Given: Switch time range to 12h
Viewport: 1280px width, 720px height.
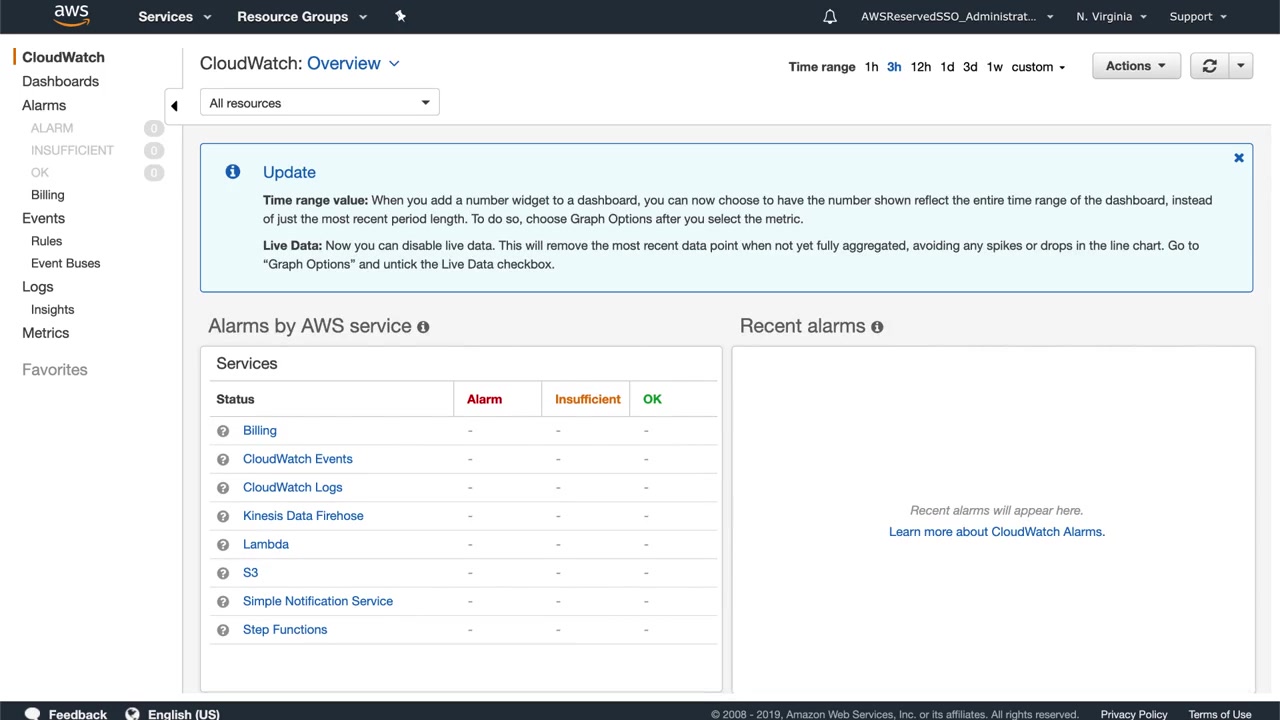Looking at the screenshot, I should click(920, 67).
